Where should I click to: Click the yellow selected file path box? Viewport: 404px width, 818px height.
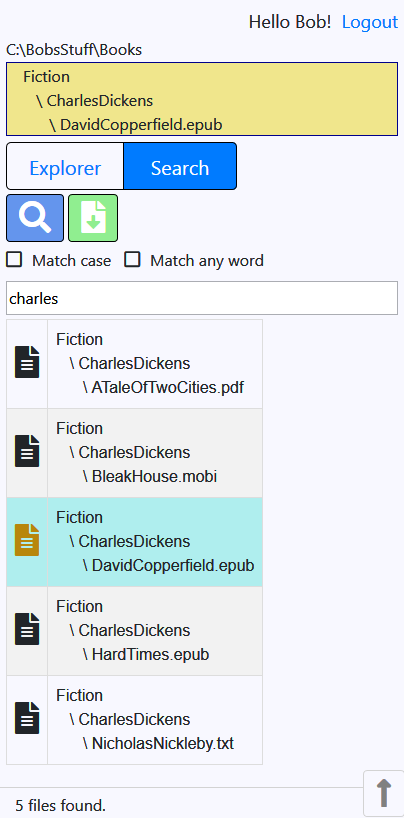202,99
